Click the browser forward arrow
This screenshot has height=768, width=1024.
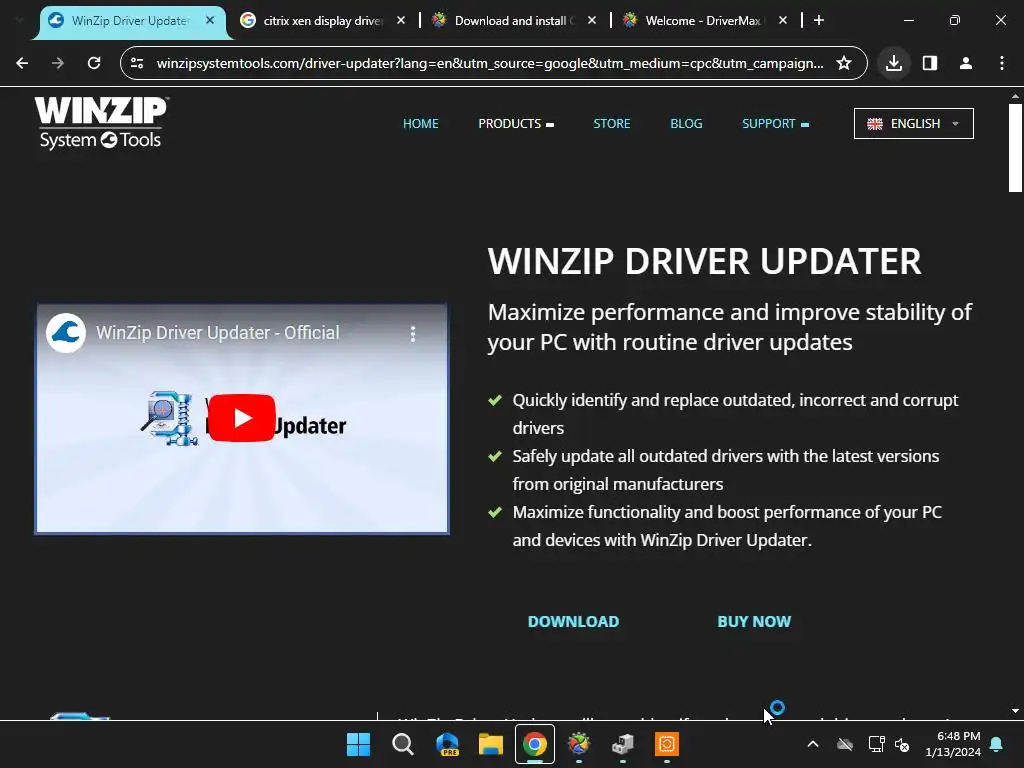[x=58, y=63]
